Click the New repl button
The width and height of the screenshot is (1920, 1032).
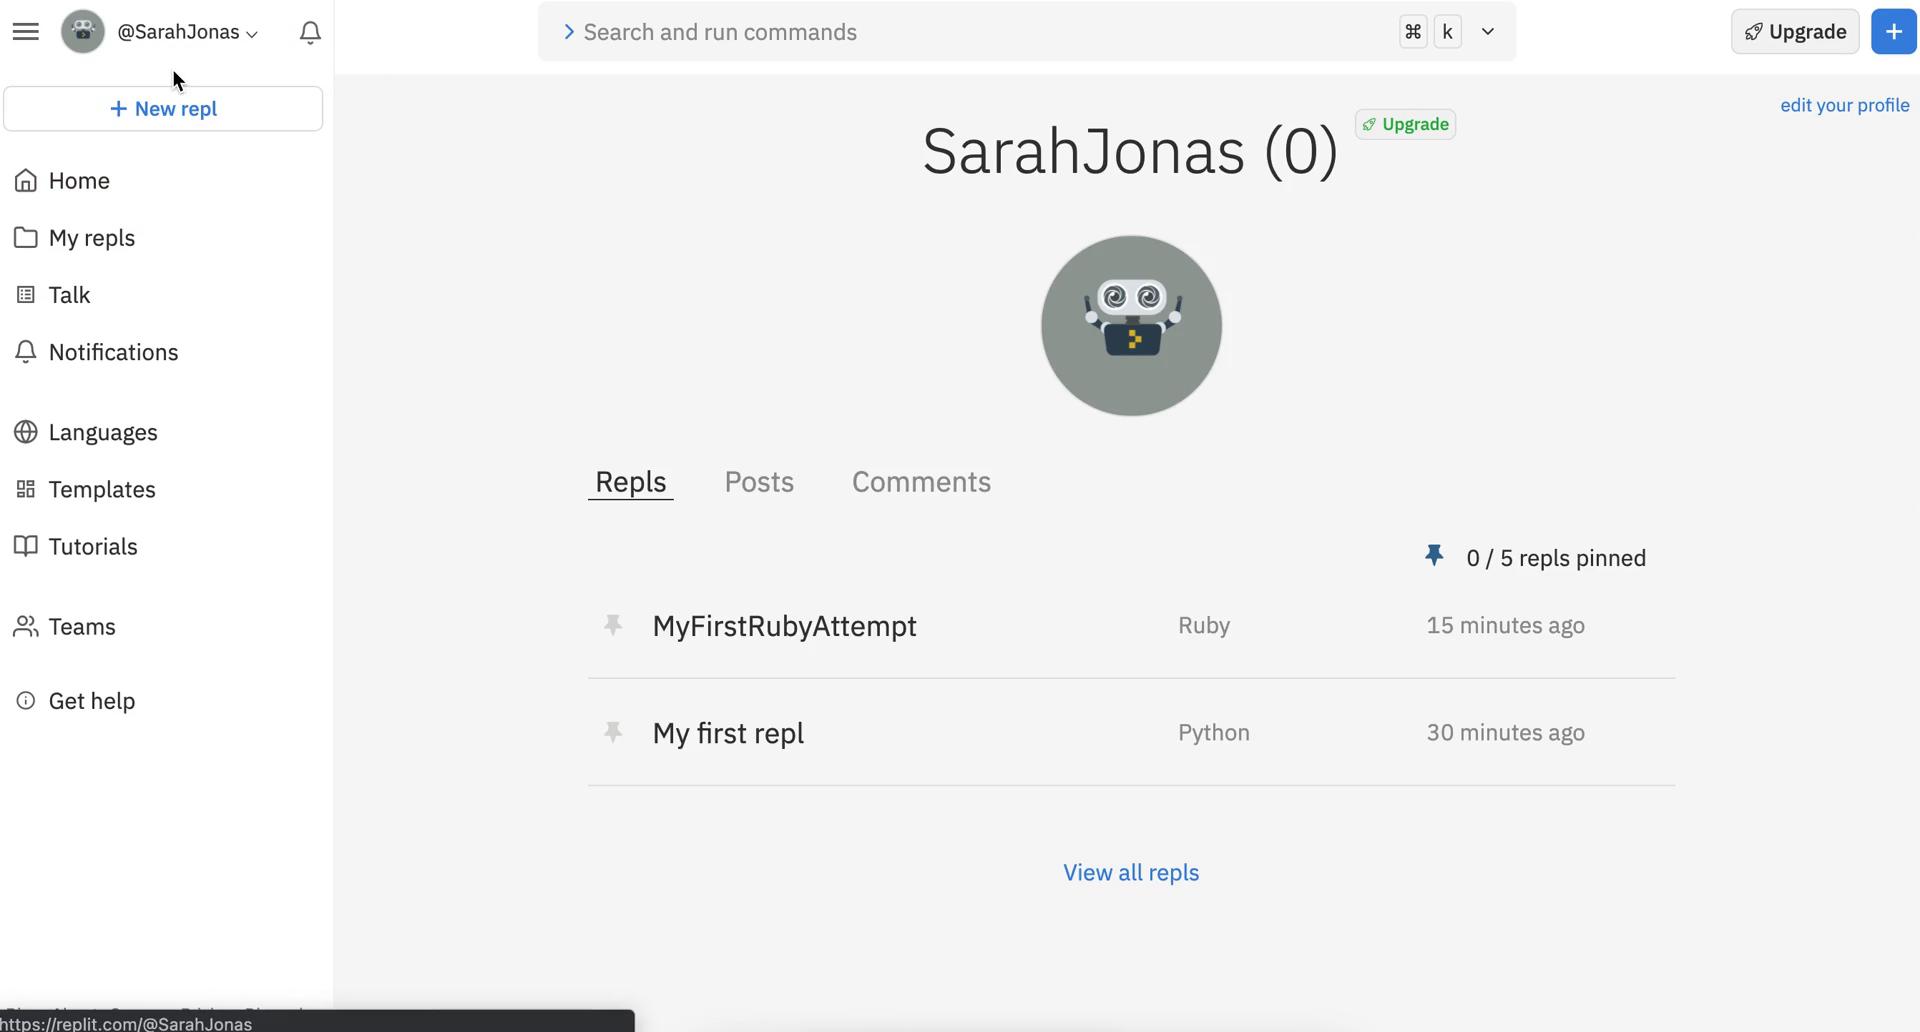(163, 109)
